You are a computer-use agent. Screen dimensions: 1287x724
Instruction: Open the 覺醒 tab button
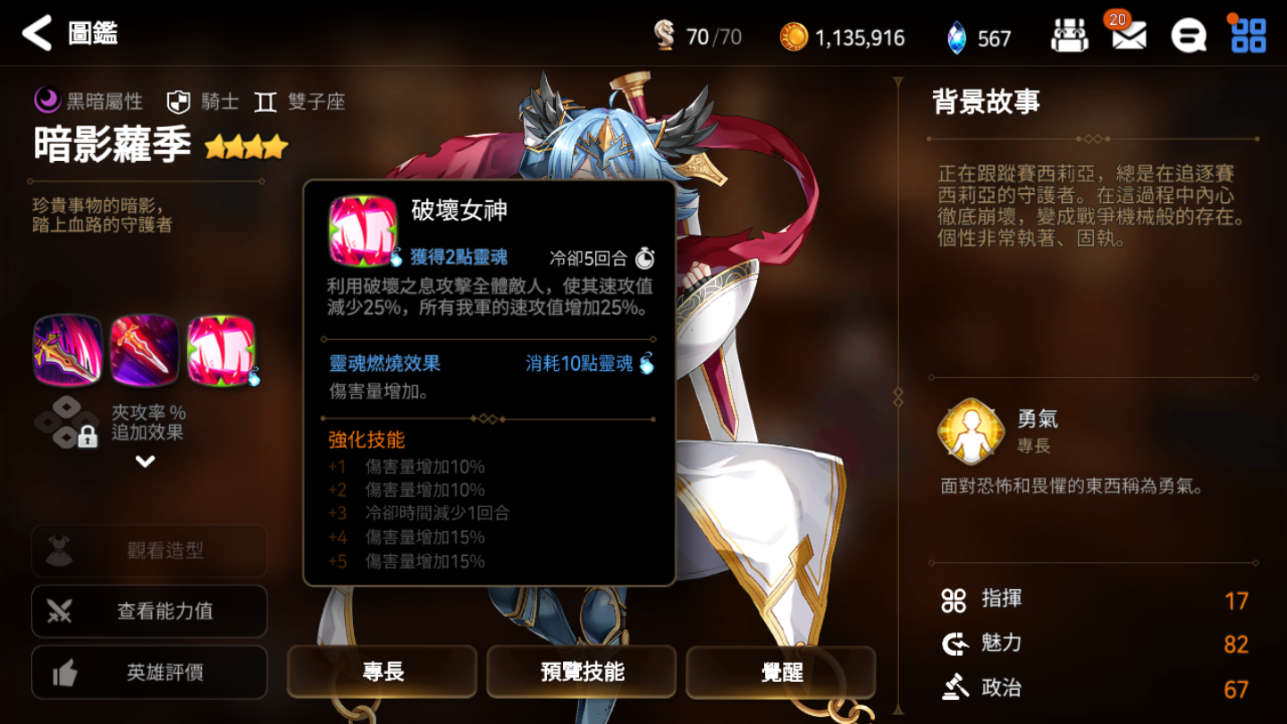(x=781, y=672)
